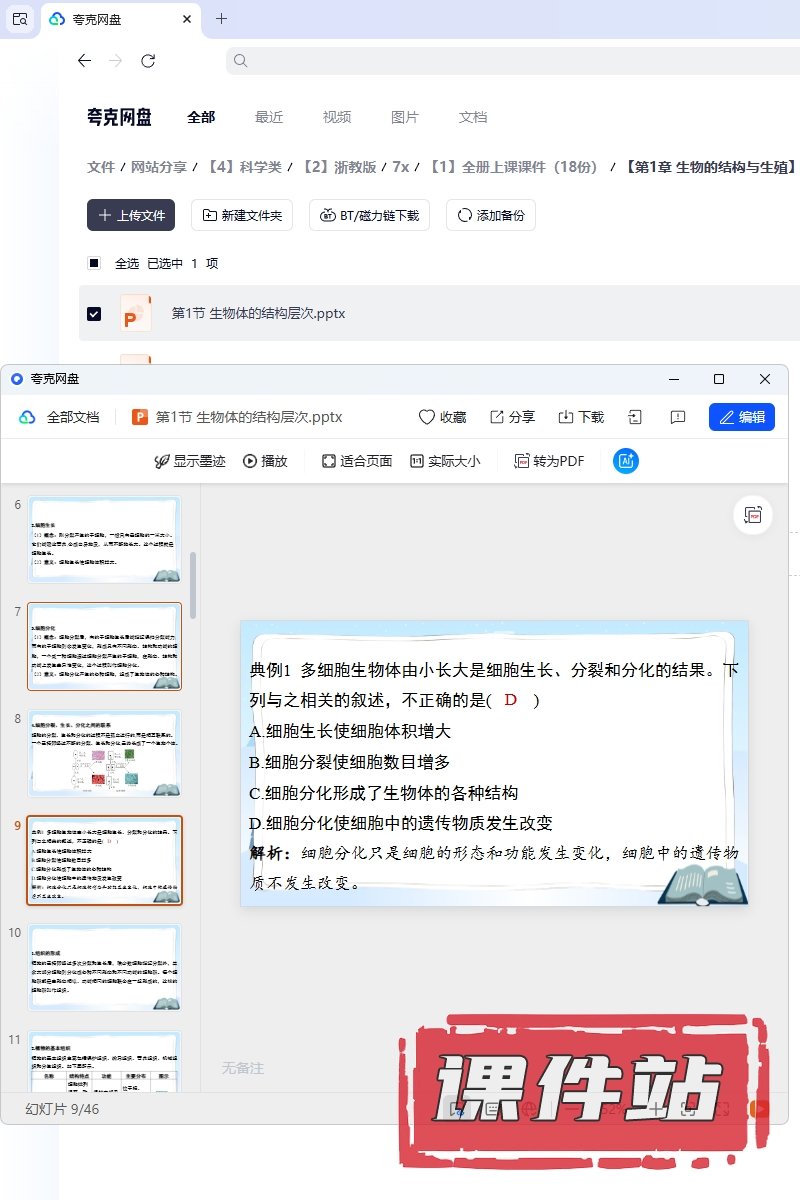This screenshot has width=800, height=1200.
Task: Switch to the 视频 tab
Action: tap(336, 117)
